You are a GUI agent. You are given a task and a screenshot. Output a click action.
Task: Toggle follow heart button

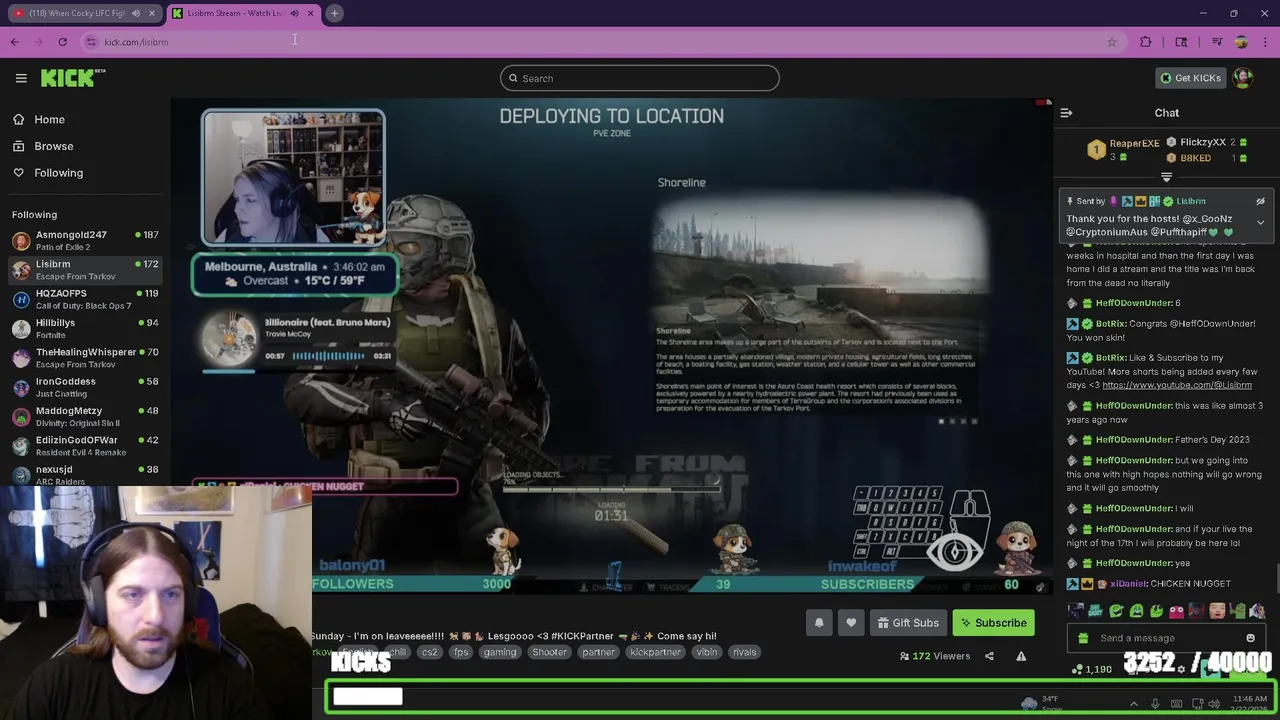click(x=851, y=623)
